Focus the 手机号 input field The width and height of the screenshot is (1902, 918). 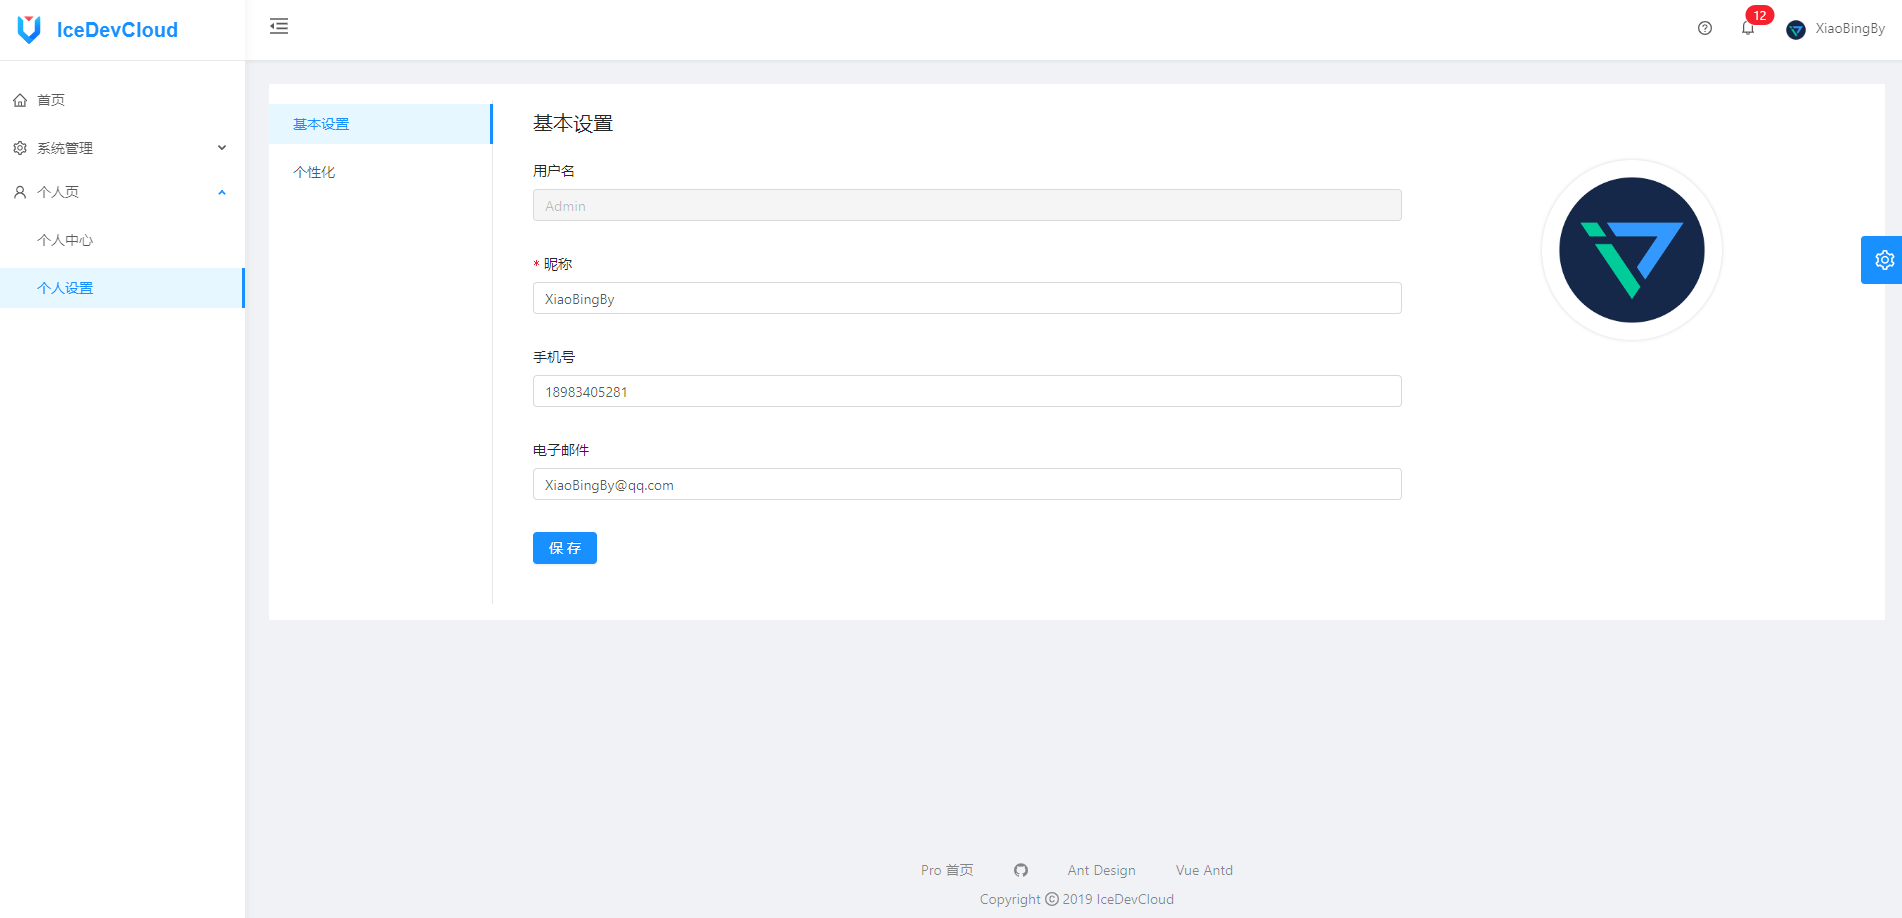[967, 391]
